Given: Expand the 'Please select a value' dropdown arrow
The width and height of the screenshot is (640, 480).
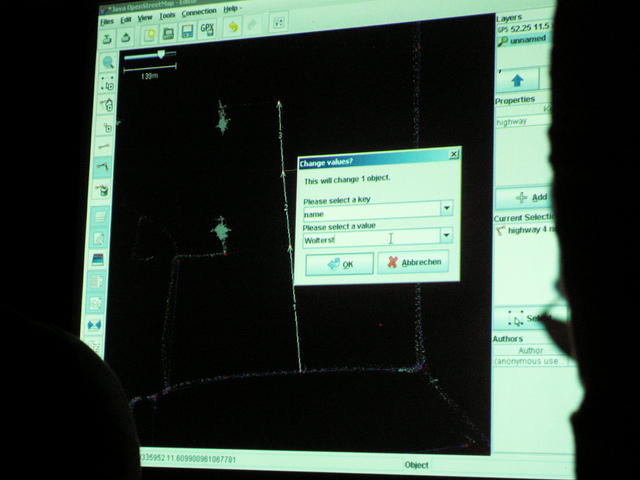Looking at the screenshot, I should click(x=446, y=235).
